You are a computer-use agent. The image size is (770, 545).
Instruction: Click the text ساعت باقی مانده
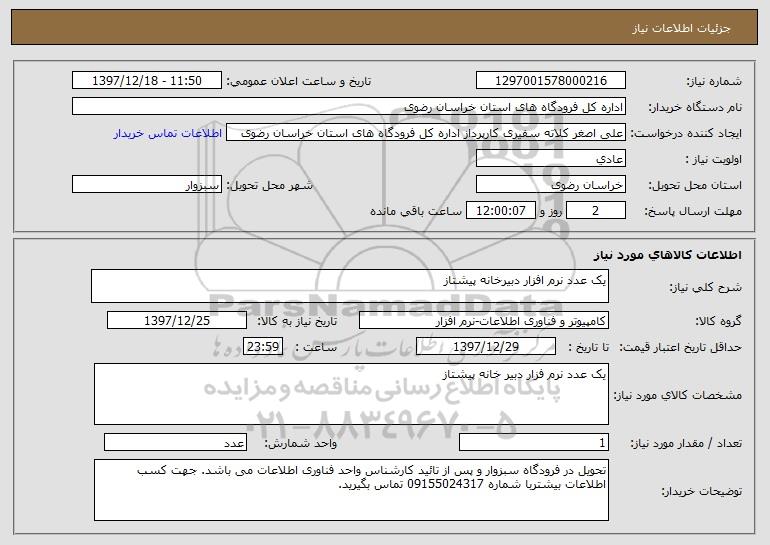pyautogui.click(x=416, y=211)
